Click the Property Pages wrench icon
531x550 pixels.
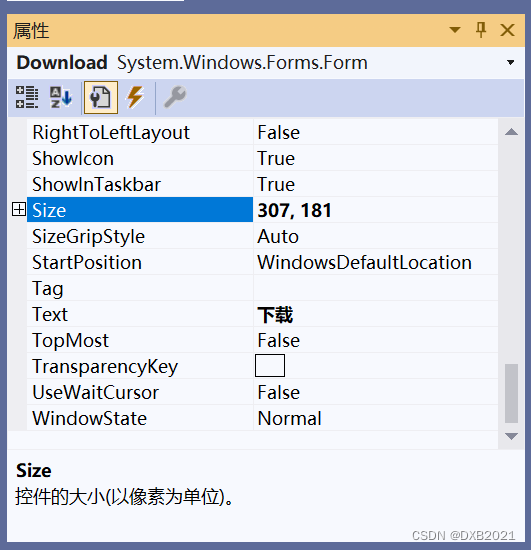click(175, 97)
